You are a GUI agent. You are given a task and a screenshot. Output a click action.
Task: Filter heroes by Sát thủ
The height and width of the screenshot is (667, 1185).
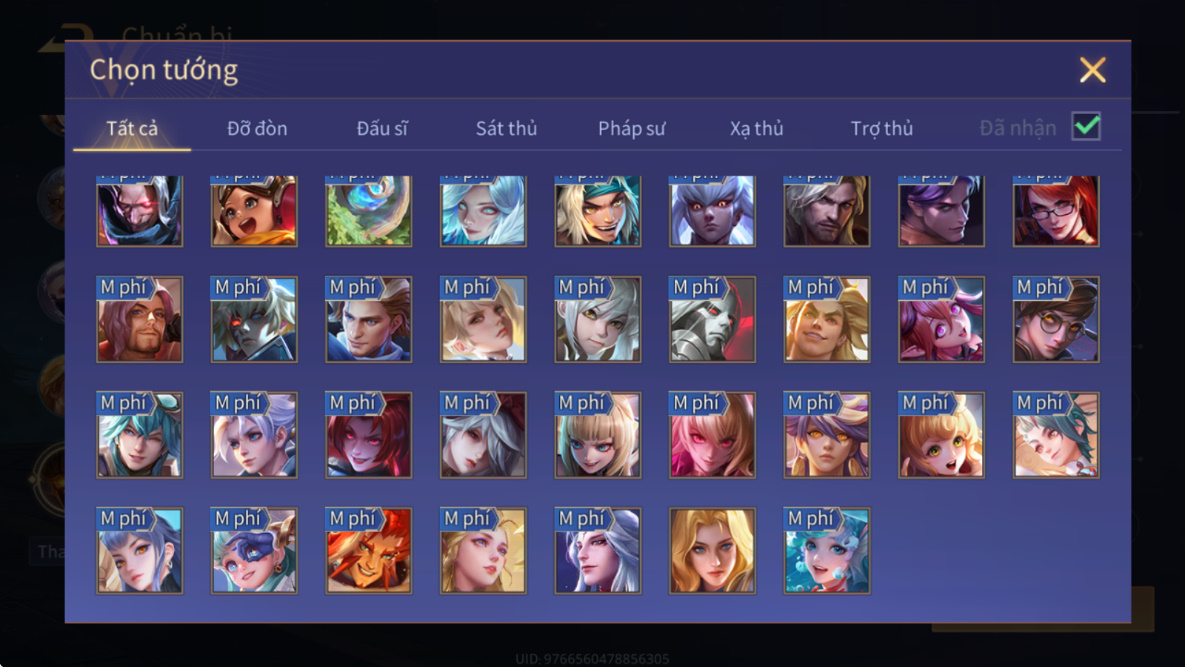click(506, 128)
